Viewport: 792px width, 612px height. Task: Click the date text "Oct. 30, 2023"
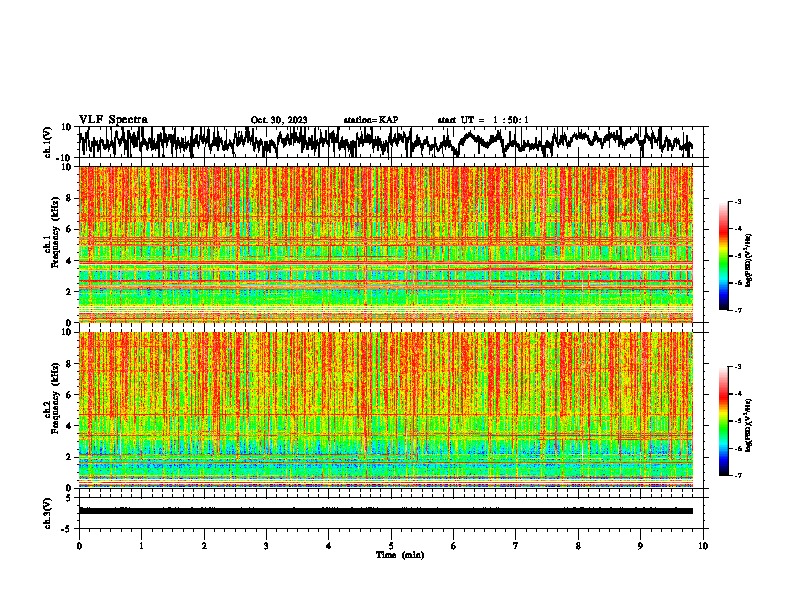(x=279, y=120)
